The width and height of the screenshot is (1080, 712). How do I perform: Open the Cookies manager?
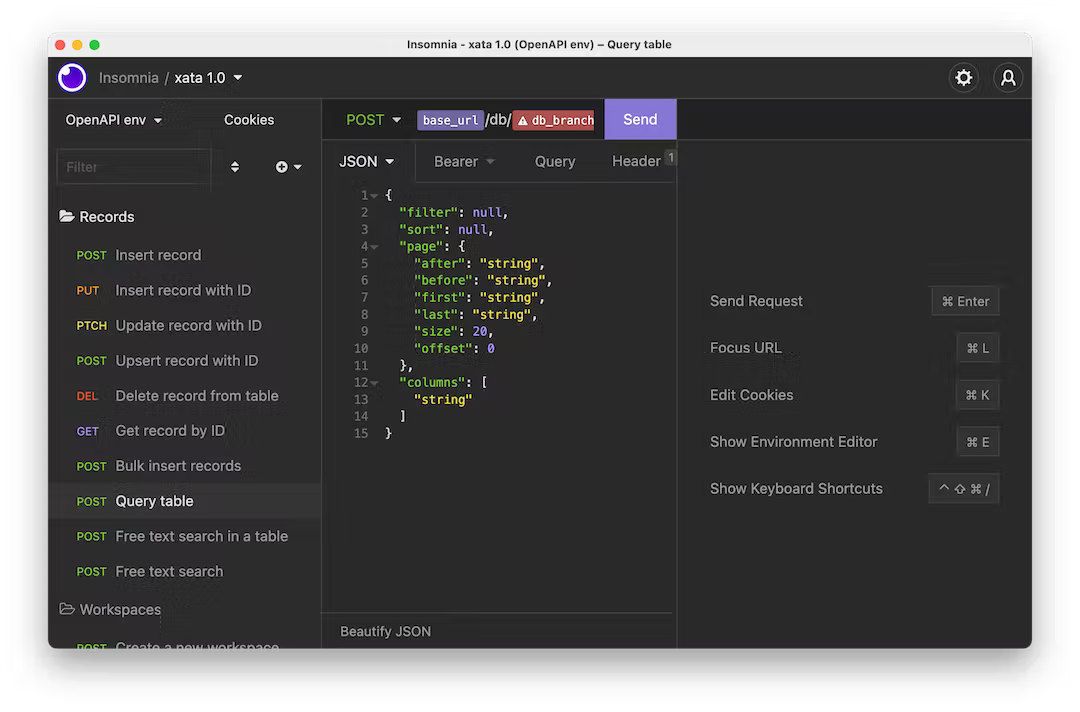pos(249,120)
